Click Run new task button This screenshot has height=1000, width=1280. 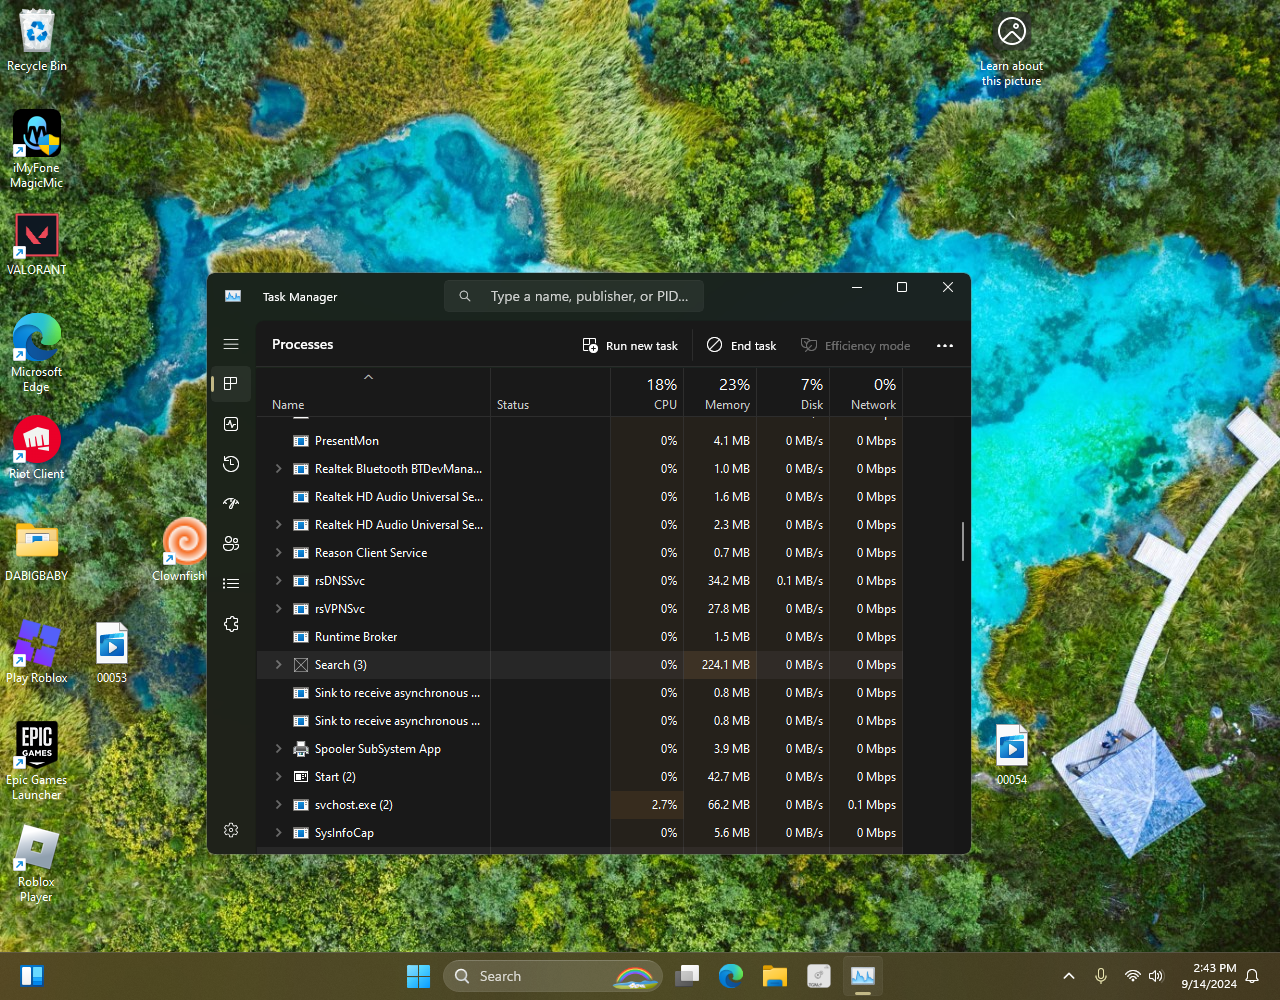pos(630,345)
